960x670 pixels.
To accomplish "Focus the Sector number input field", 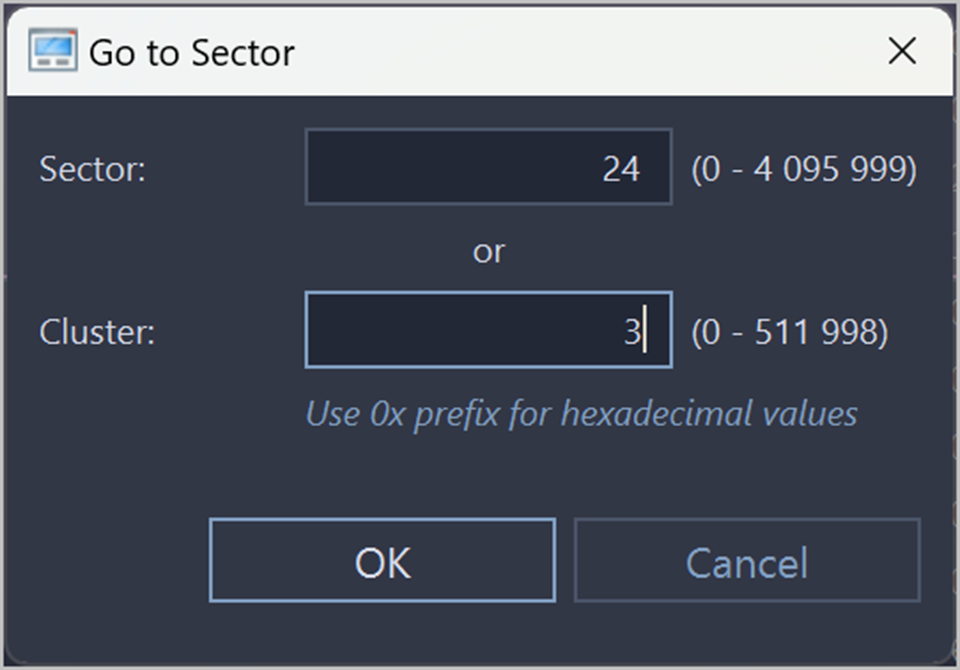I will click(x=488, y=167).
